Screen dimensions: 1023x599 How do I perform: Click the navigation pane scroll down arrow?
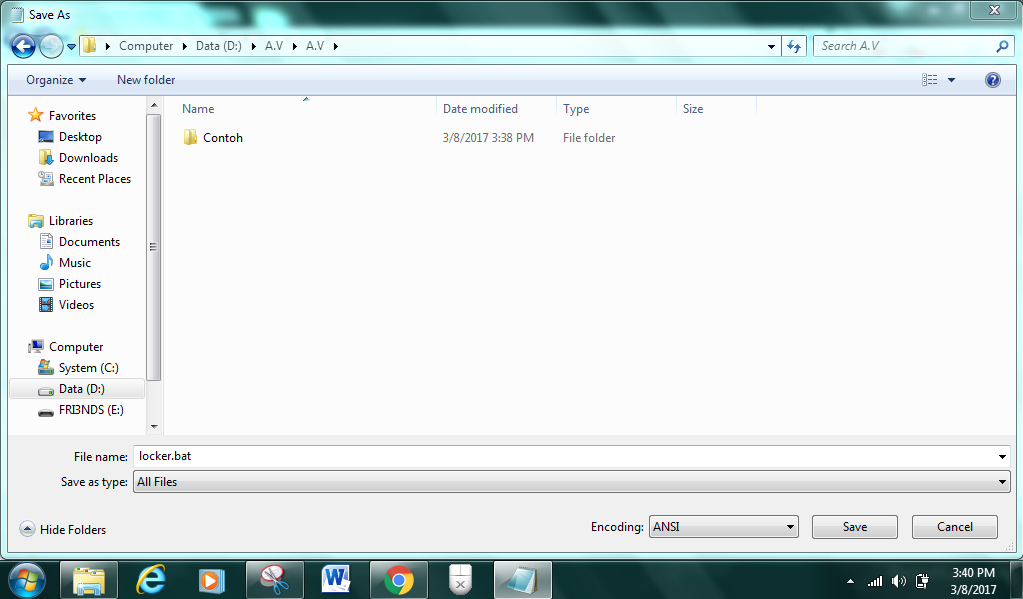click(x=154, y=427)
